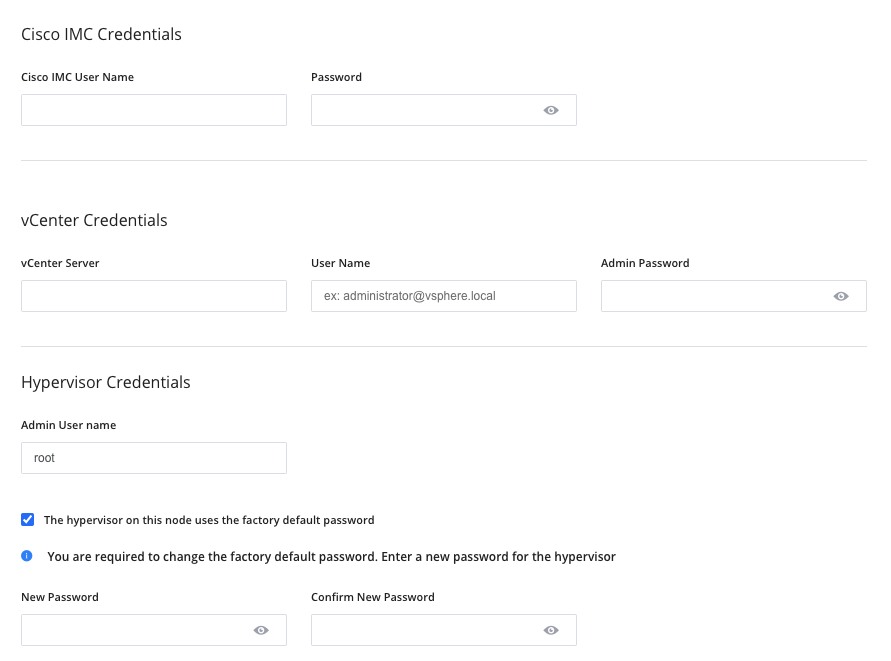Screen dimensions: 891x661
Task: Select the vCenter Server input field
Action: [x=154, y=296]
